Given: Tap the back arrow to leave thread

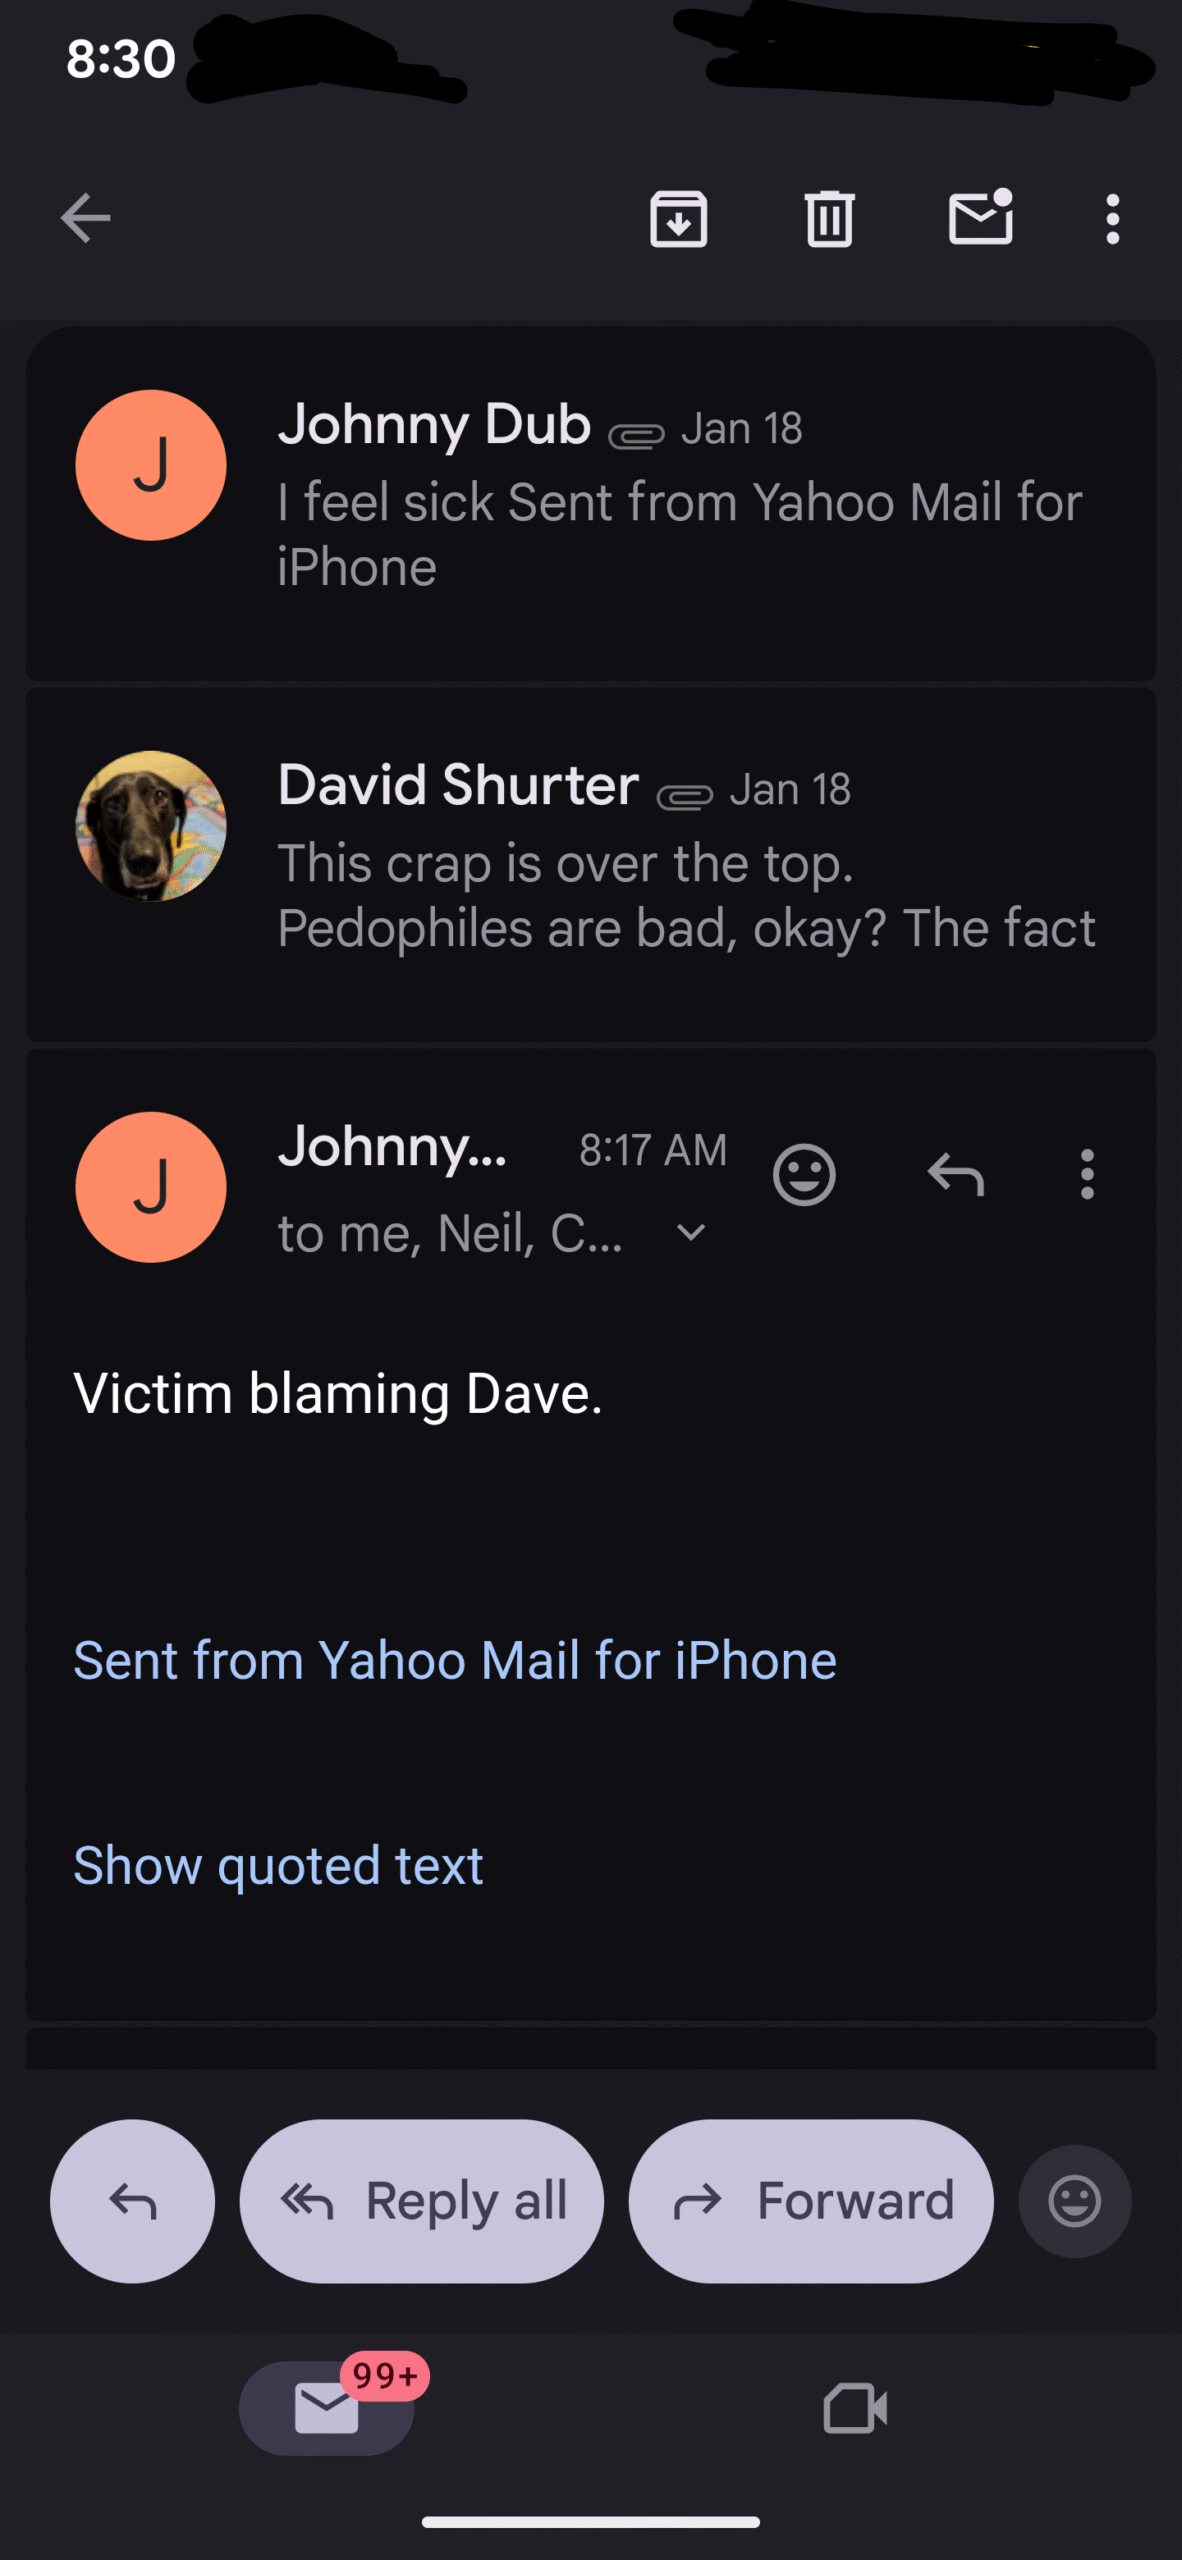Looking at the screenshot, I should pos(85,218).
